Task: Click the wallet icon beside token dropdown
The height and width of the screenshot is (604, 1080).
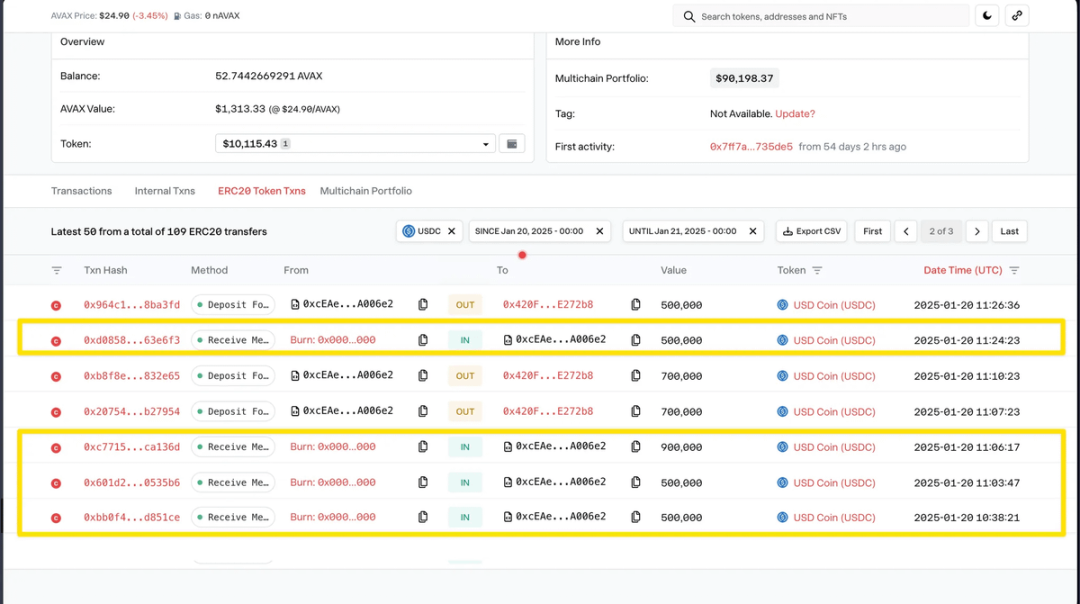Action: tap(511, 144)
